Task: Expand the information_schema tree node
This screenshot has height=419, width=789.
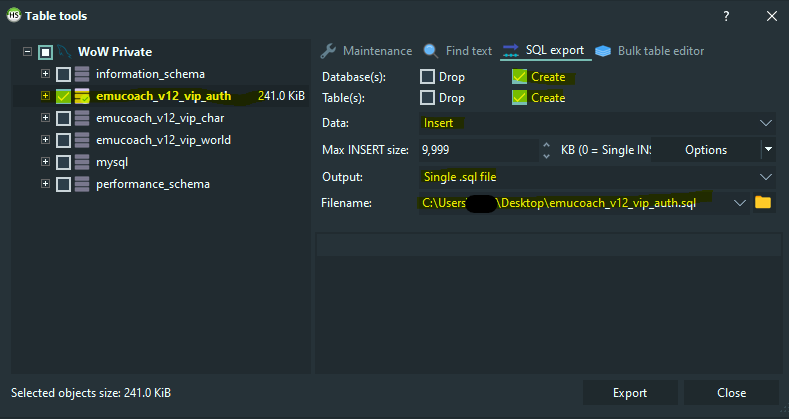Action: pyautogui.click(x=45, y=74)
